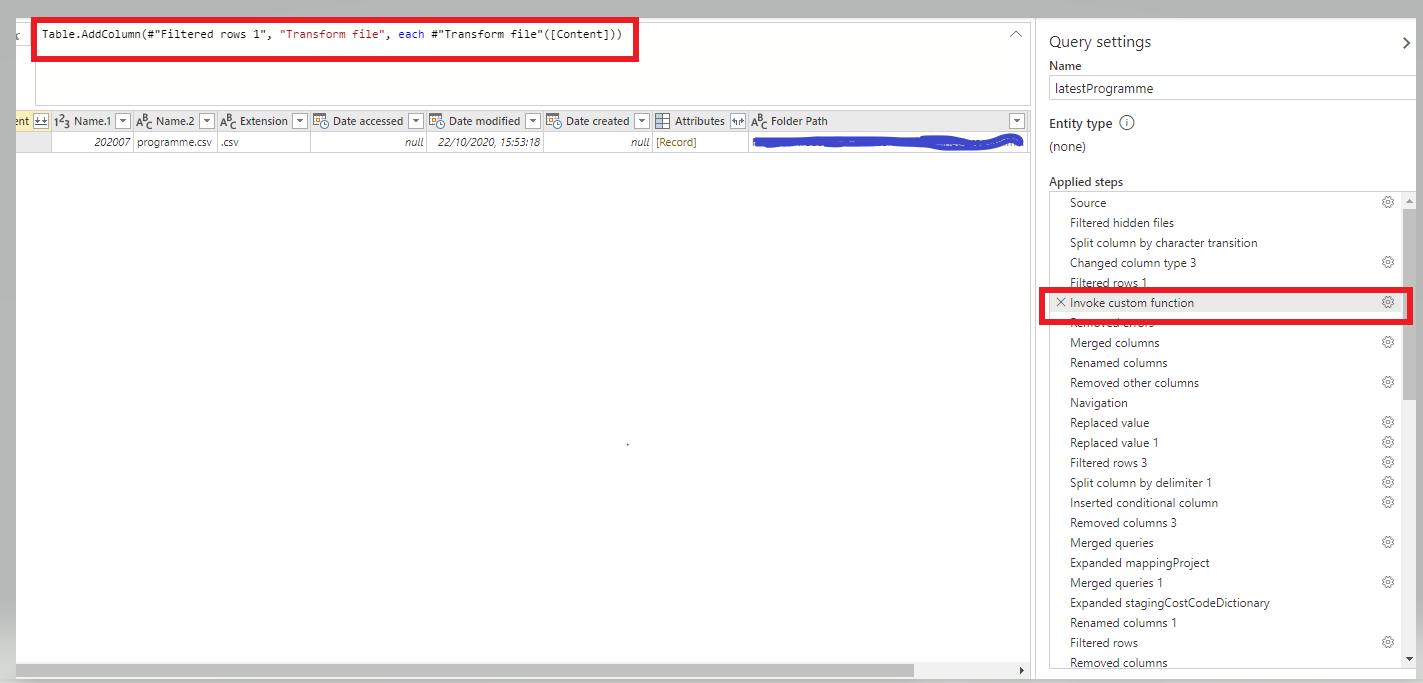The image size is (1423, 683).
Task: Collapse the formula bar with chevron
Action: pos(1016,34)
